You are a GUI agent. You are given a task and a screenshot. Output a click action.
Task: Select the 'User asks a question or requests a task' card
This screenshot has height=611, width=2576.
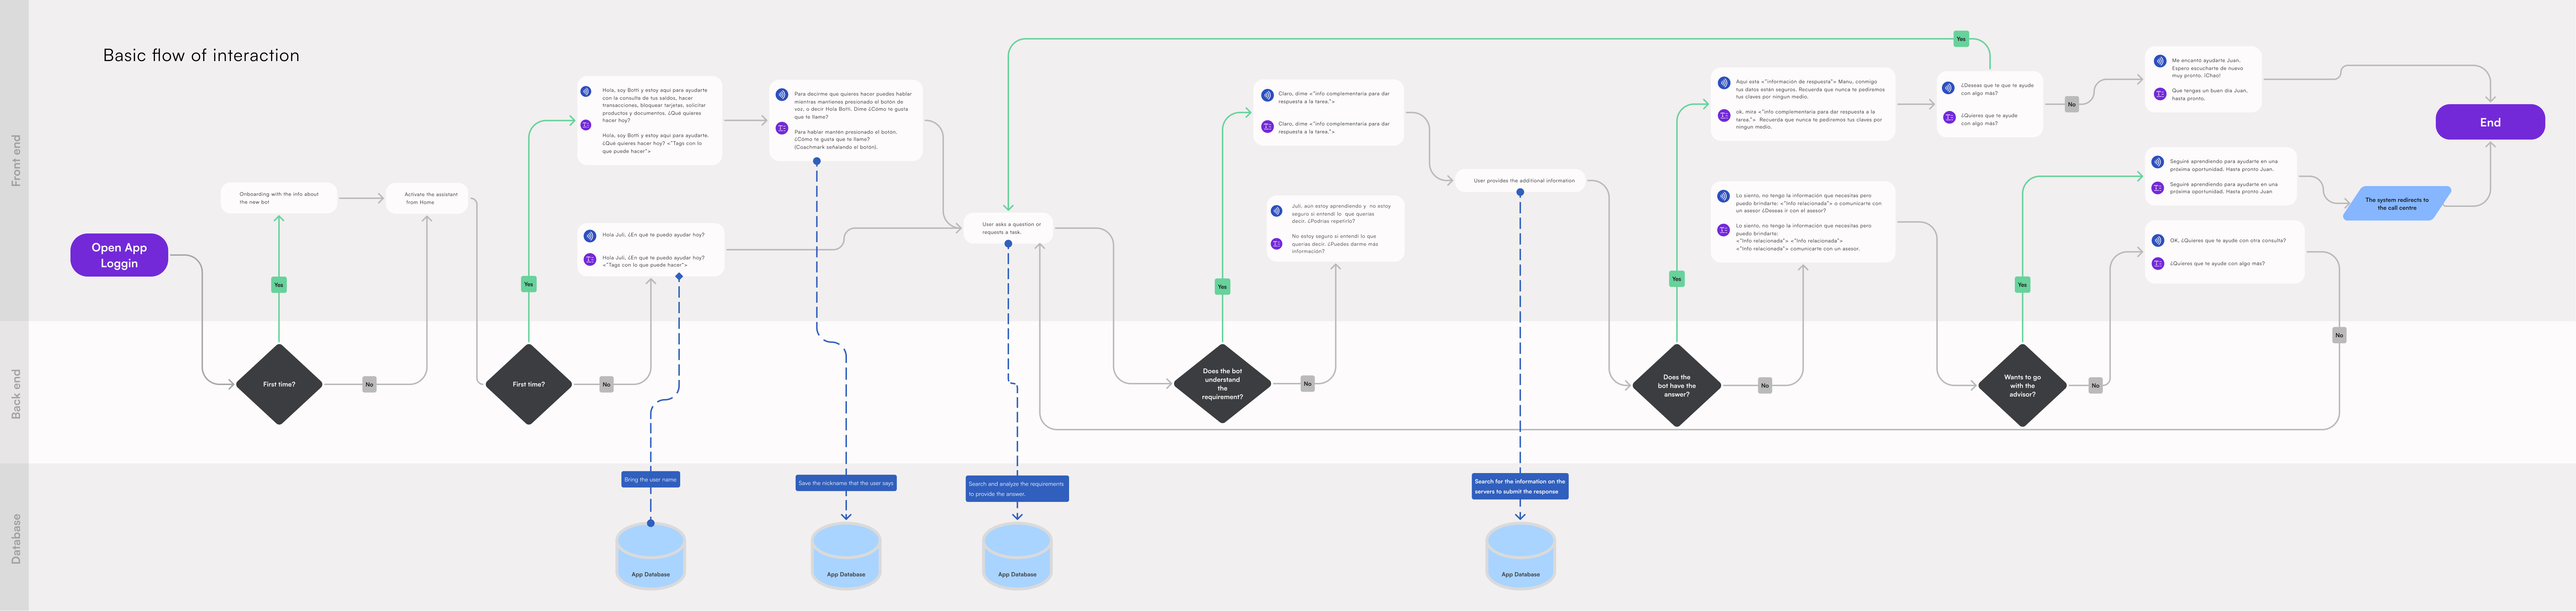pyautogui.click(x=1008, y=228)
